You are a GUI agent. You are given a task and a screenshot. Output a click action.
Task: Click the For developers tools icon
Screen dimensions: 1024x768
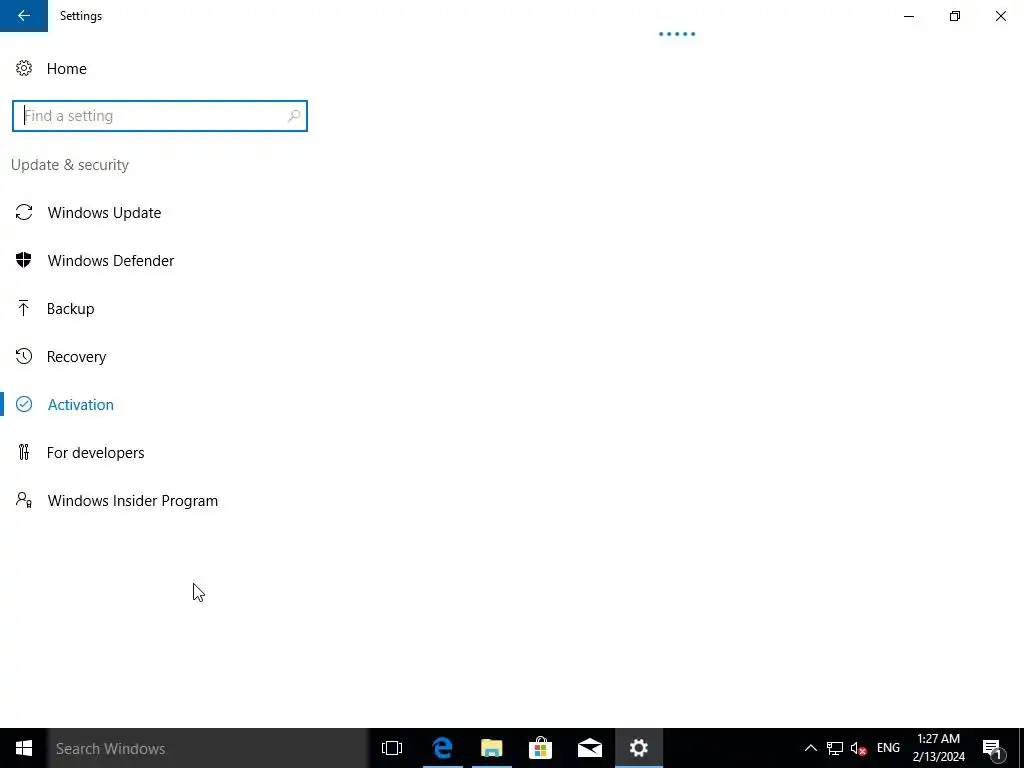tap(24, 453)
